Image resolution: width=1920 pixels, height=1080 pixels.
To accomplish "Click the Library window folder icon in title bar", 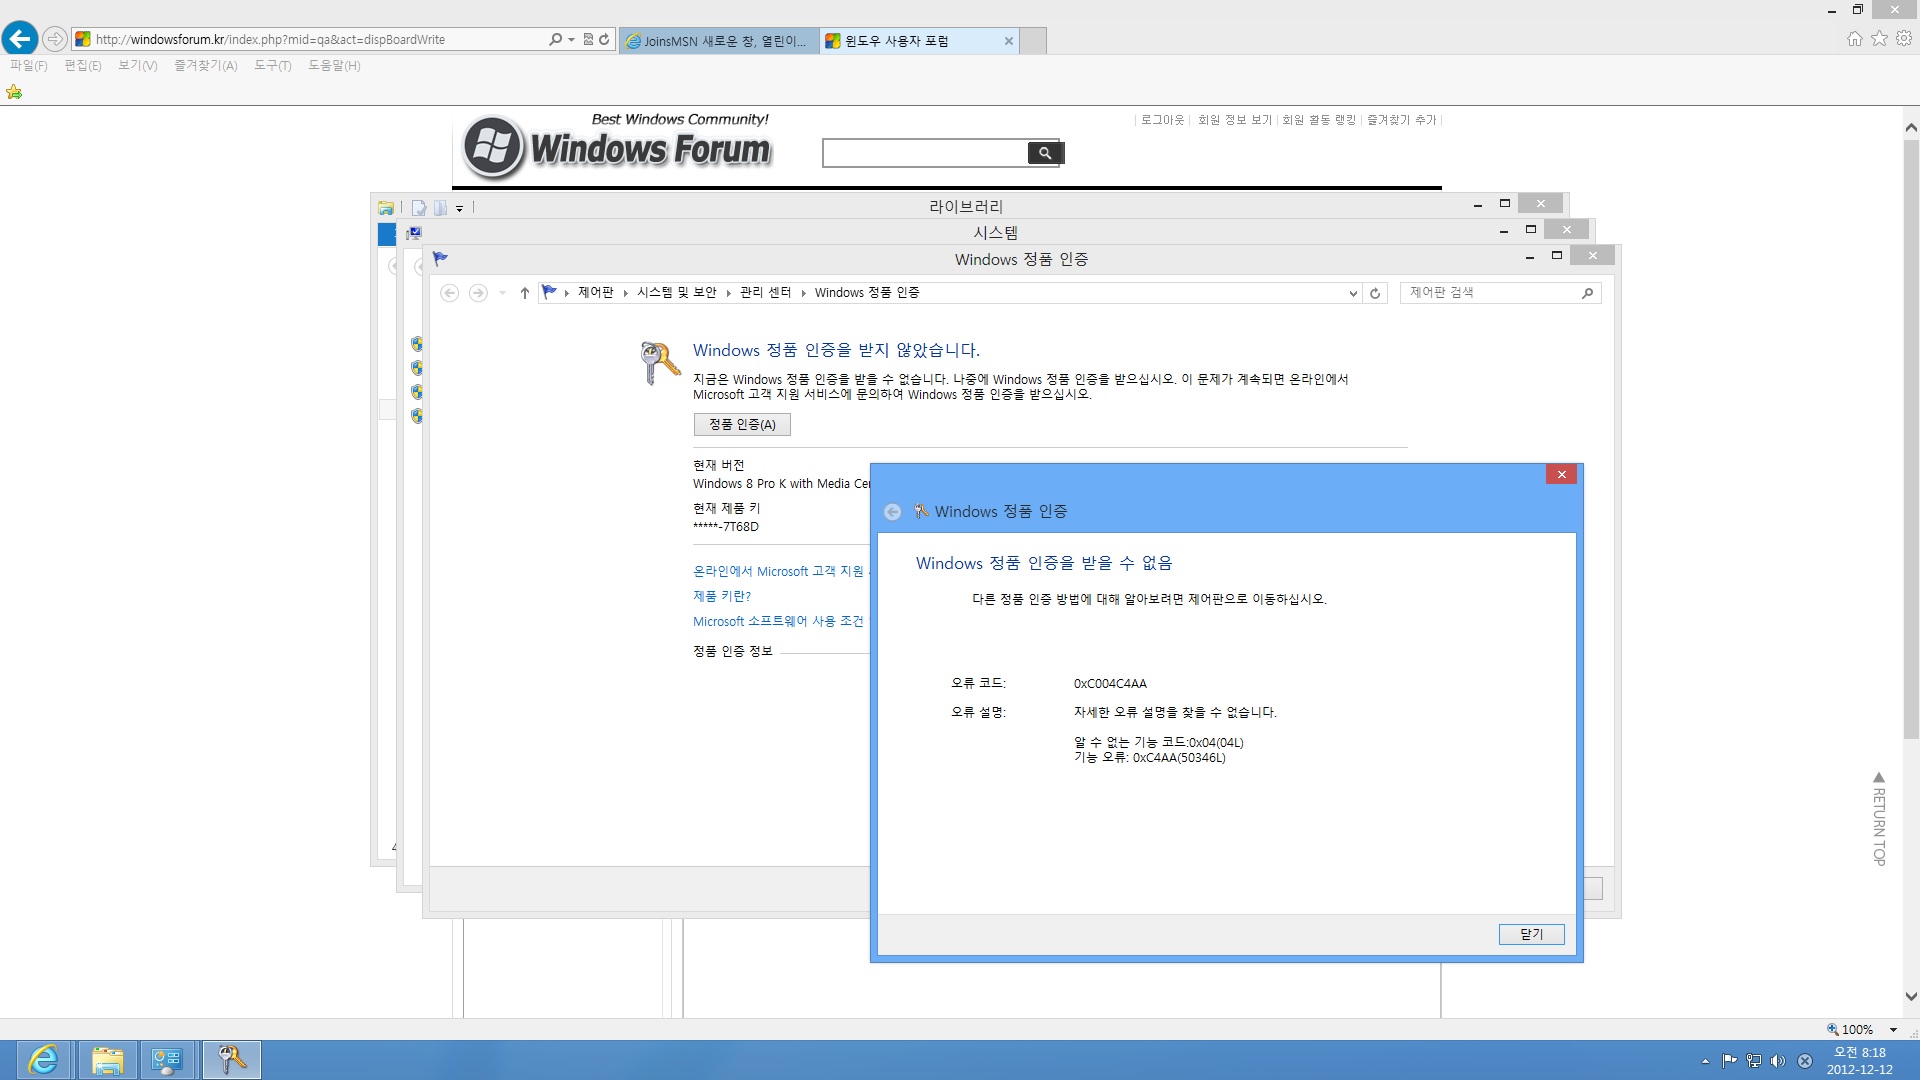I will click(386, 208).
